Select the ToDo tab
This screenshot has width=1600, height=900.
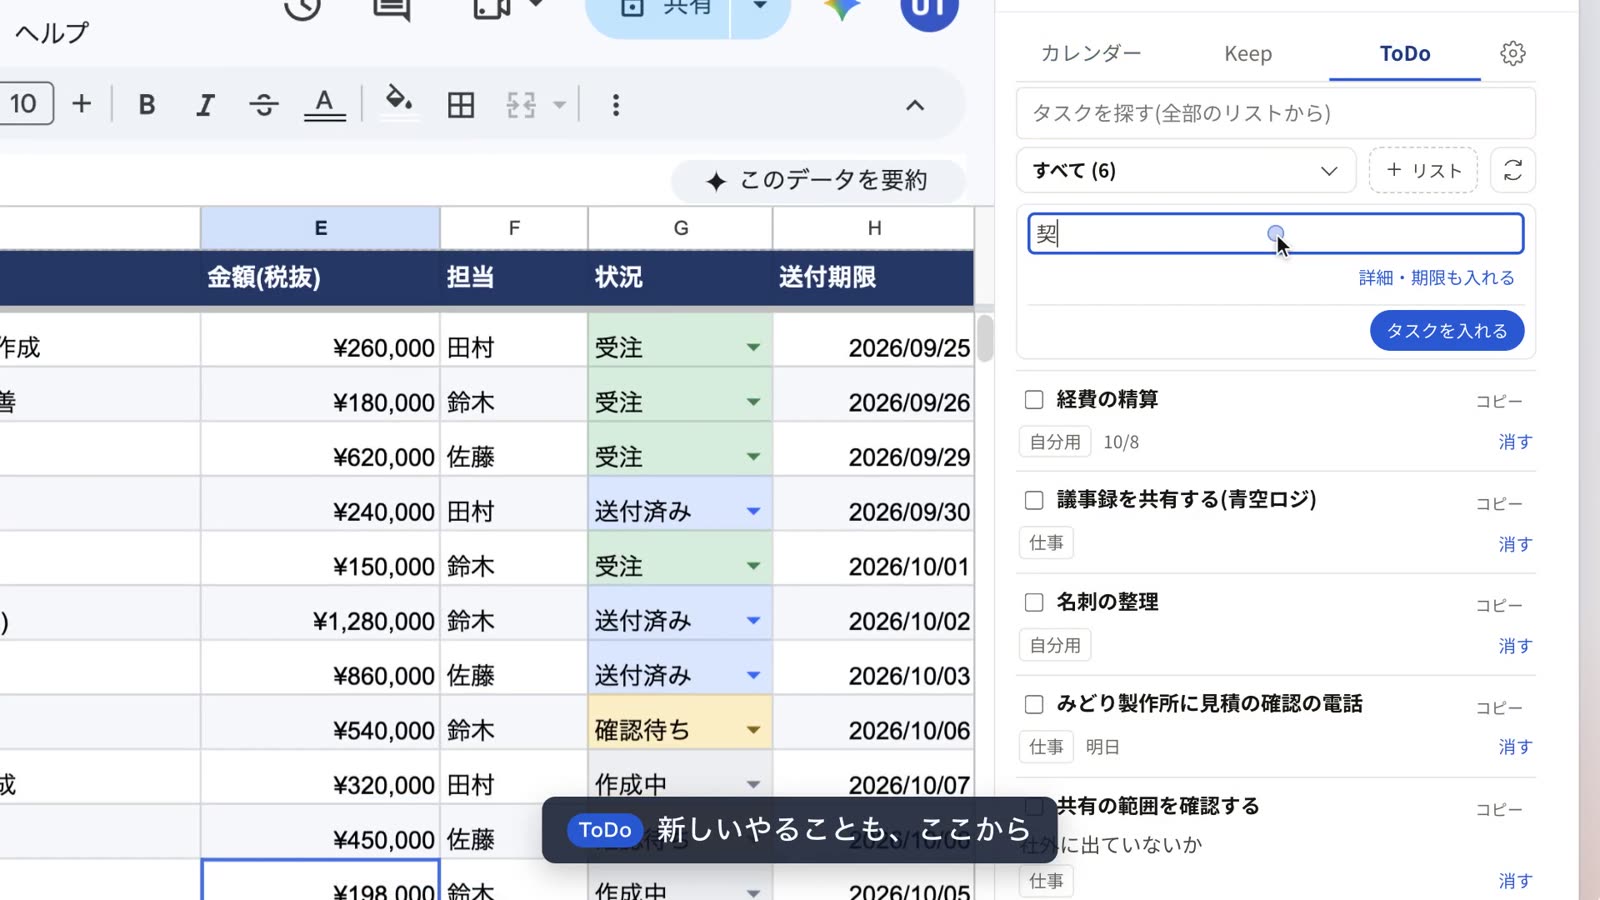(1405, 54)
